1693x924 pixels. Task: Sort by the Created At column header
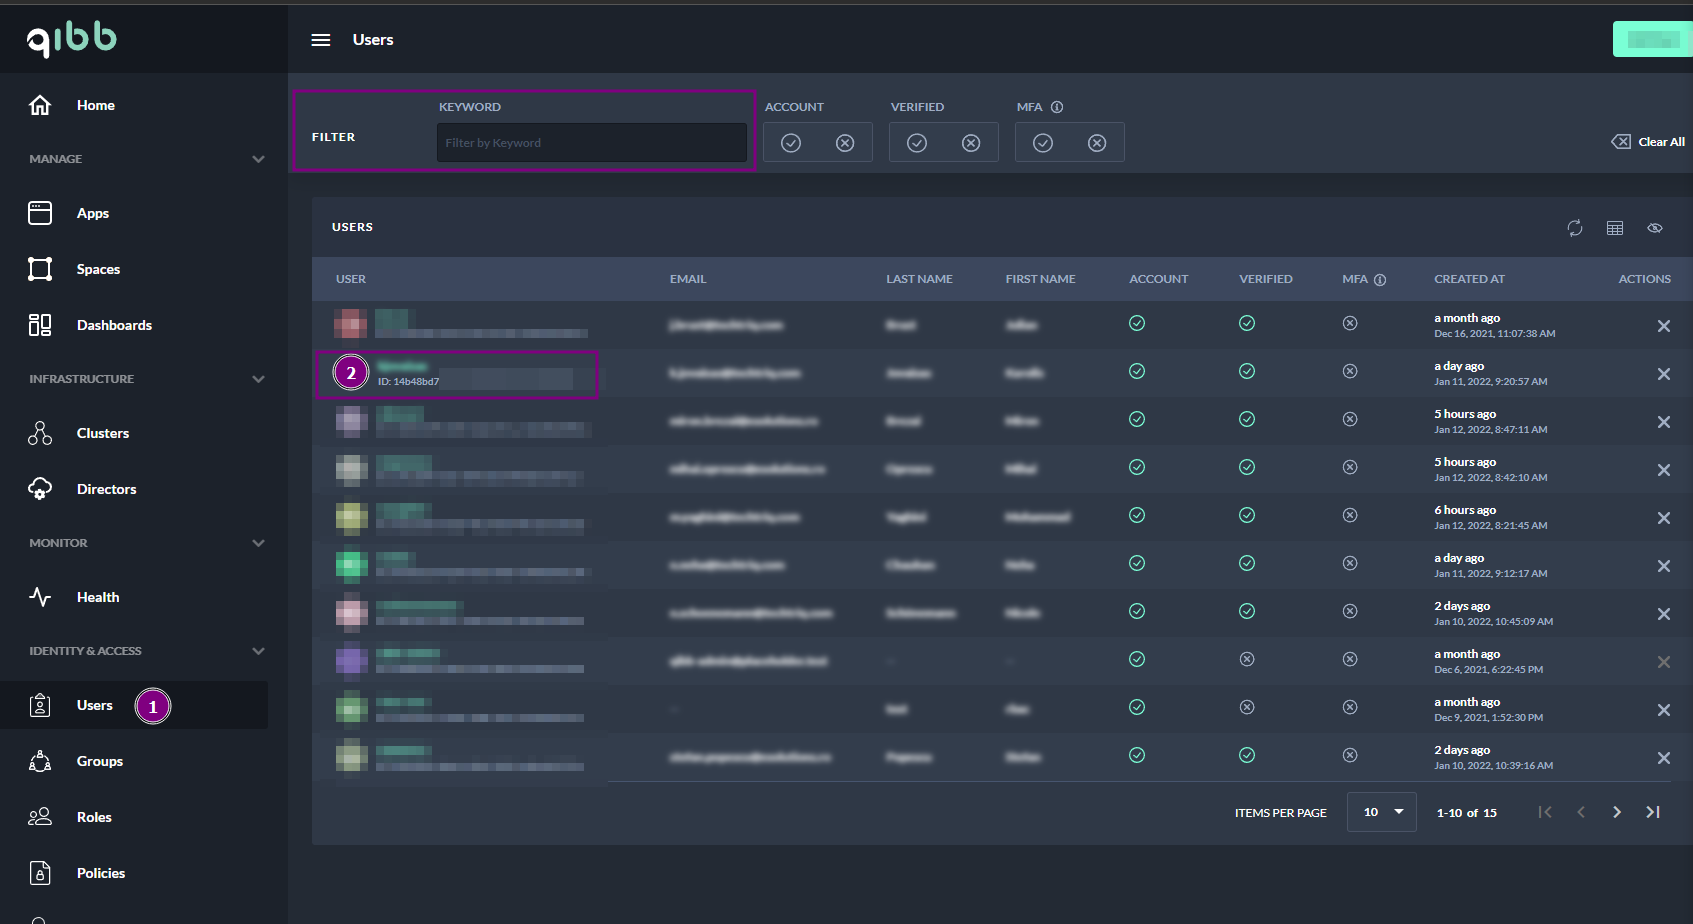(1469, 279)
